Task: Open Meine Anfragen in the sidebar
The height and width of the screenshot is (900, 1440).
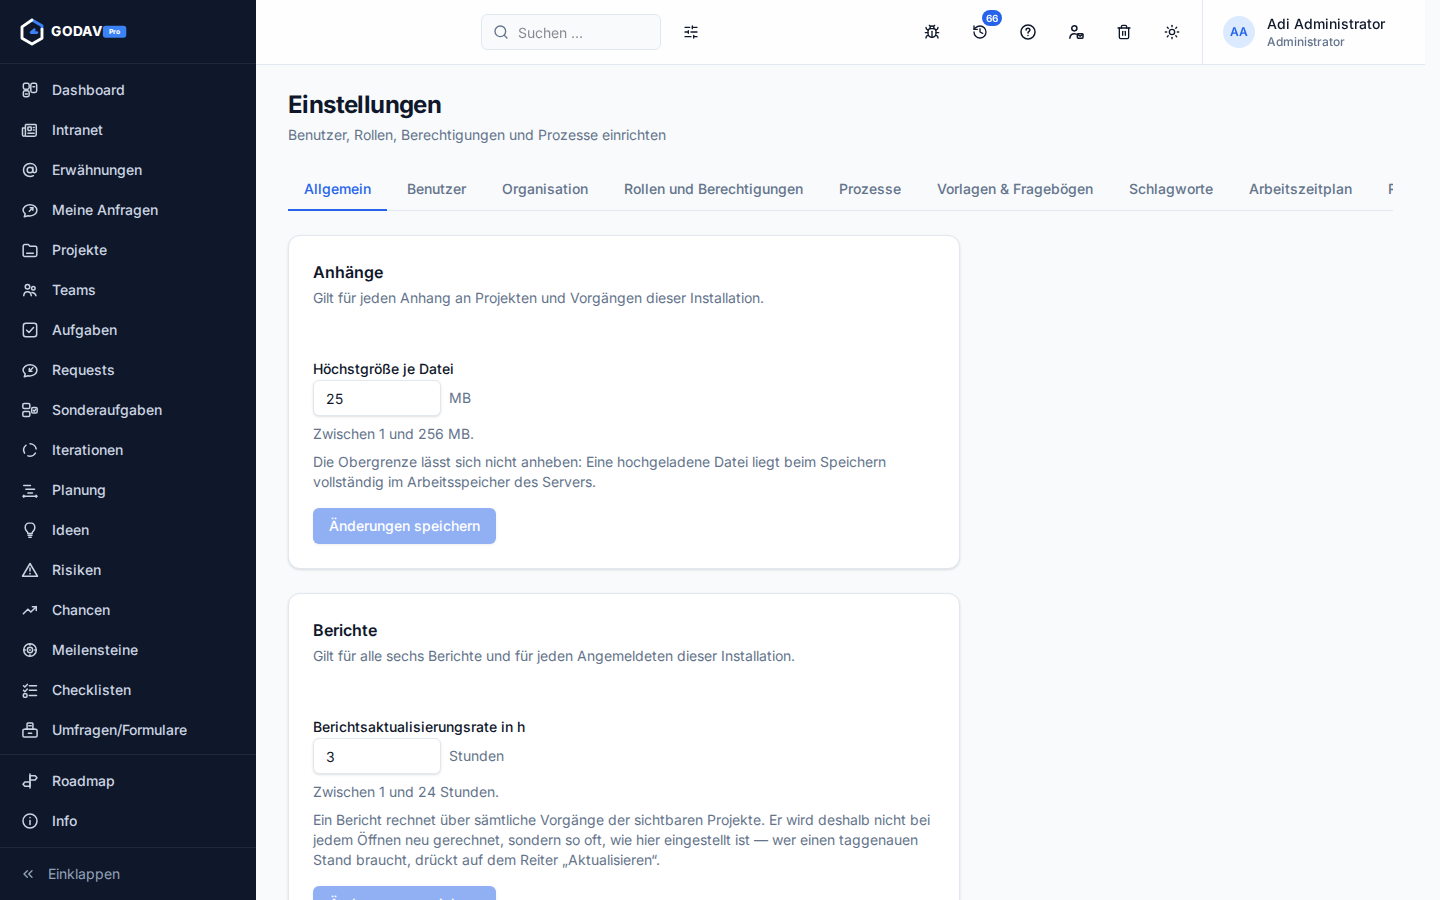Action: click(x=128, y=210)
